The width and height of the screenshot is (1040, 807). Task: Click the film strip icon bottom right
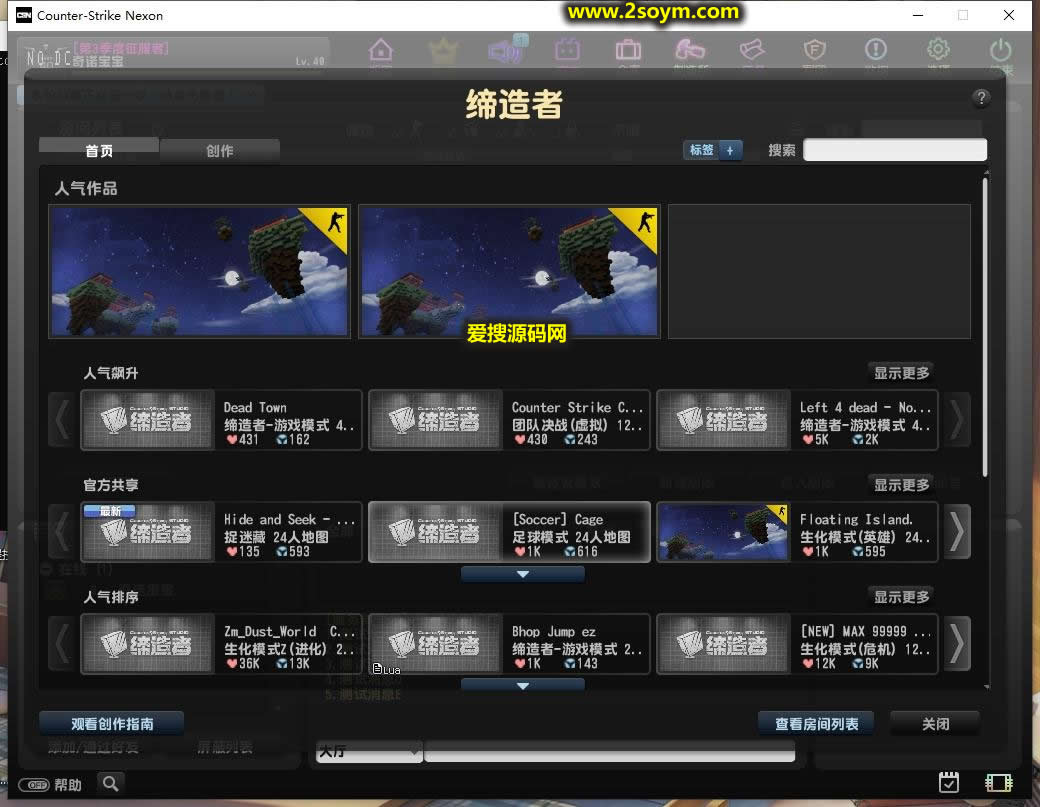(998, 783)
